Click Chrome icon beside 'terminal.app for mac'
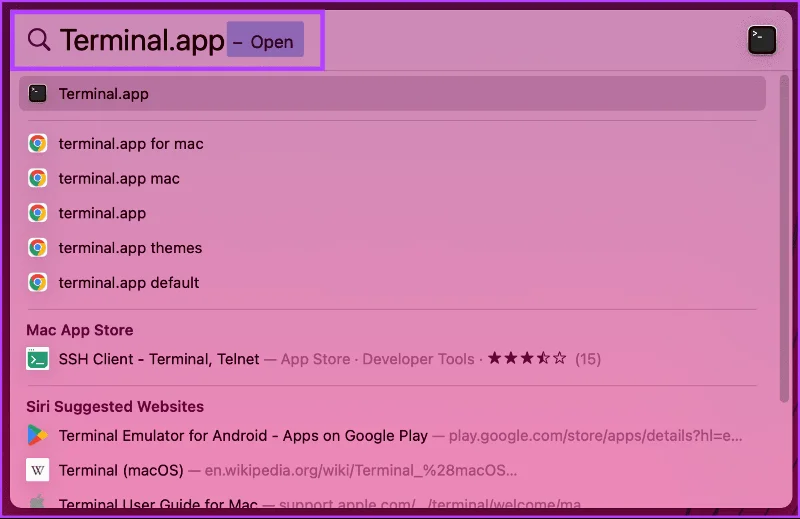Screen dimensions: 800x519 pos(37,143)
